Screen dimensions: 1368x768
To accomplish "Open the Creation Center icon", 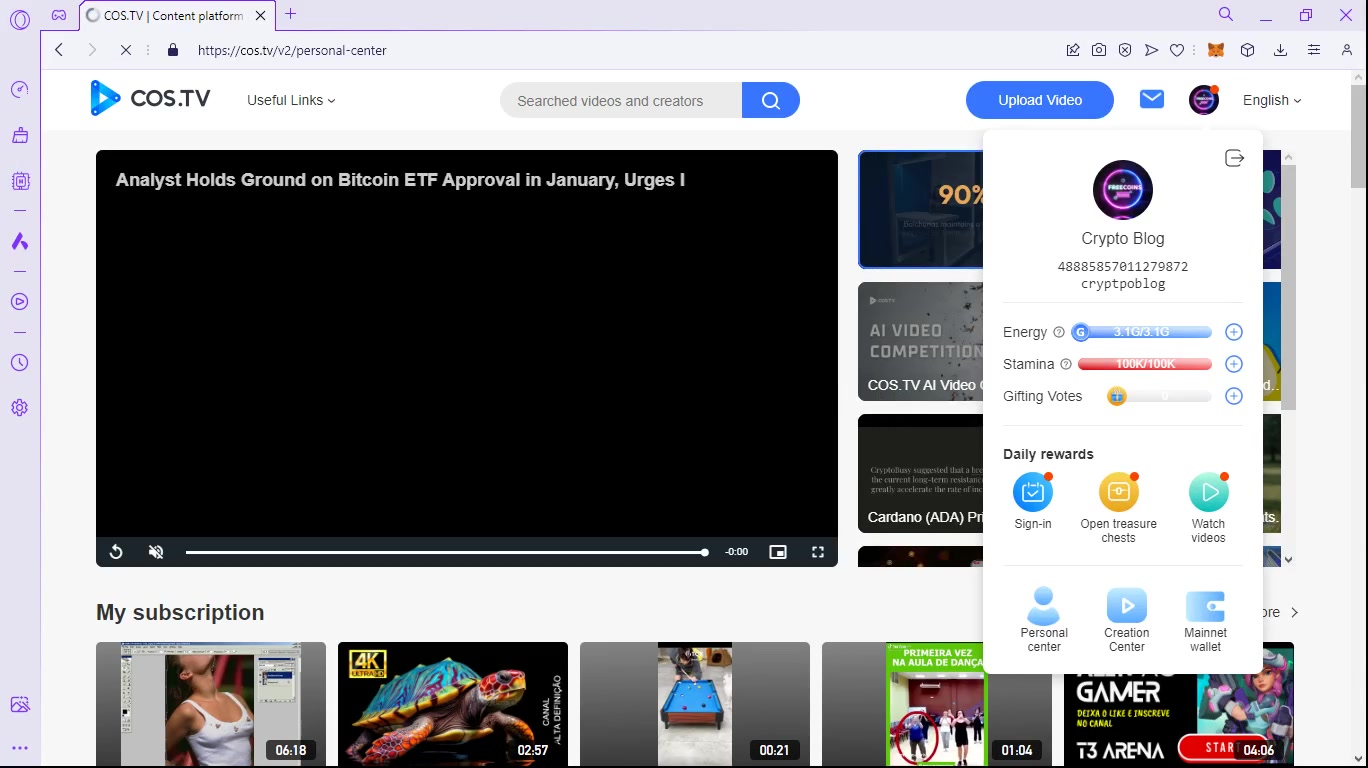I will pyautogui.click(x=1127, y=606).
